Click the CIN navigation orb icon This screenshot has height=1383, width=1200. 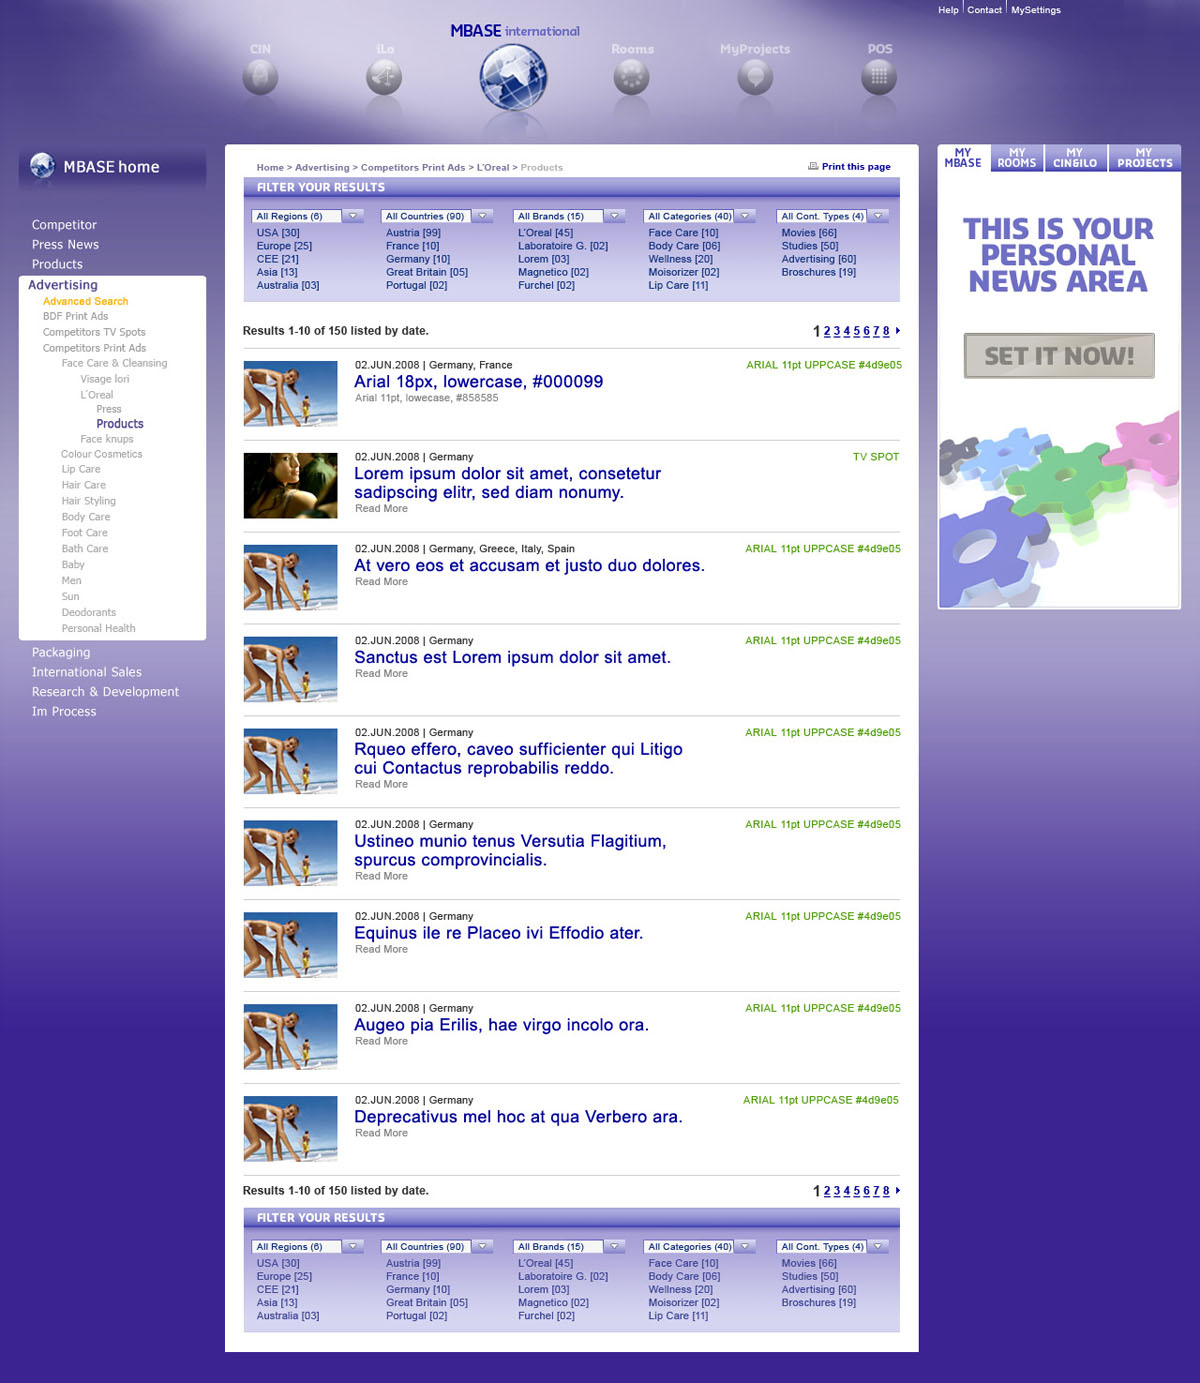[260, 77]
